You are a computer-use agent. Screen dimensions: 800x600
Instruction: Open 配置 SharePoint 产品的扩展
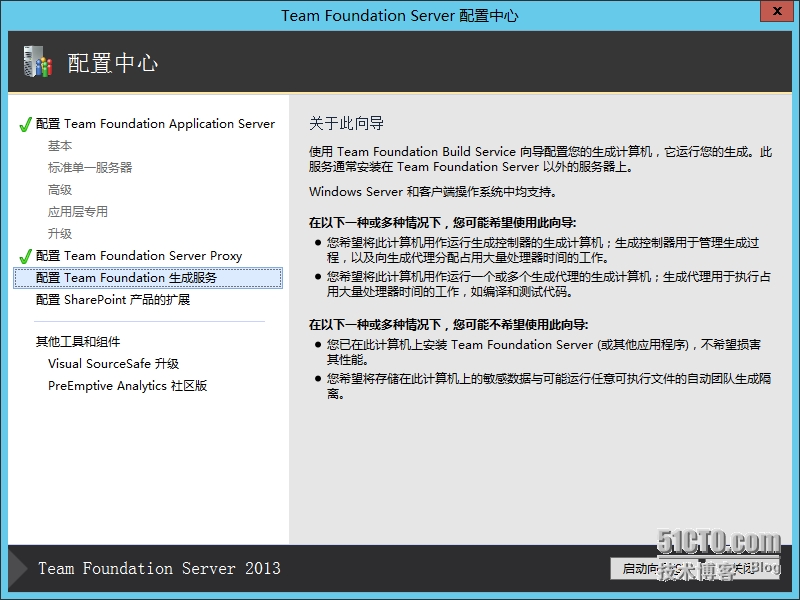tap(113, 299)
